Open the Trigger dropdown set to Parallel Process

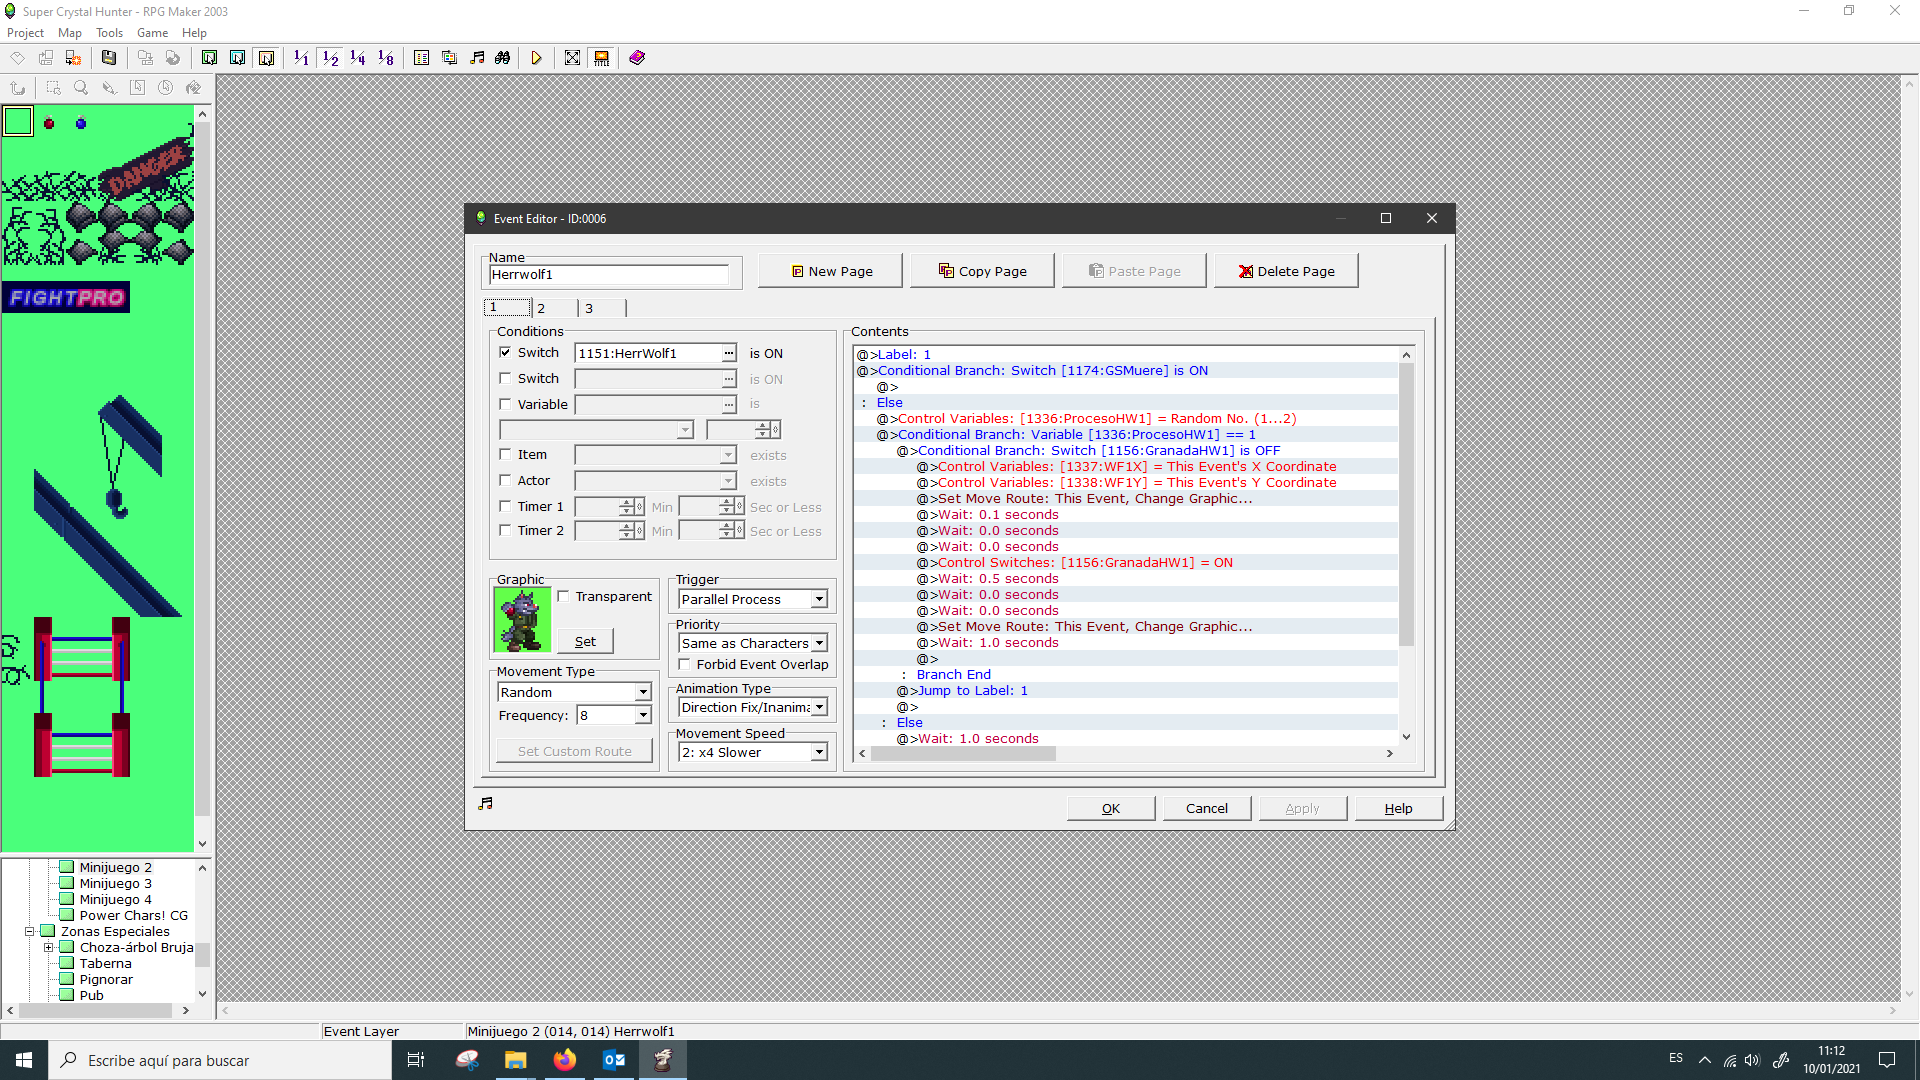coord(818,598)
